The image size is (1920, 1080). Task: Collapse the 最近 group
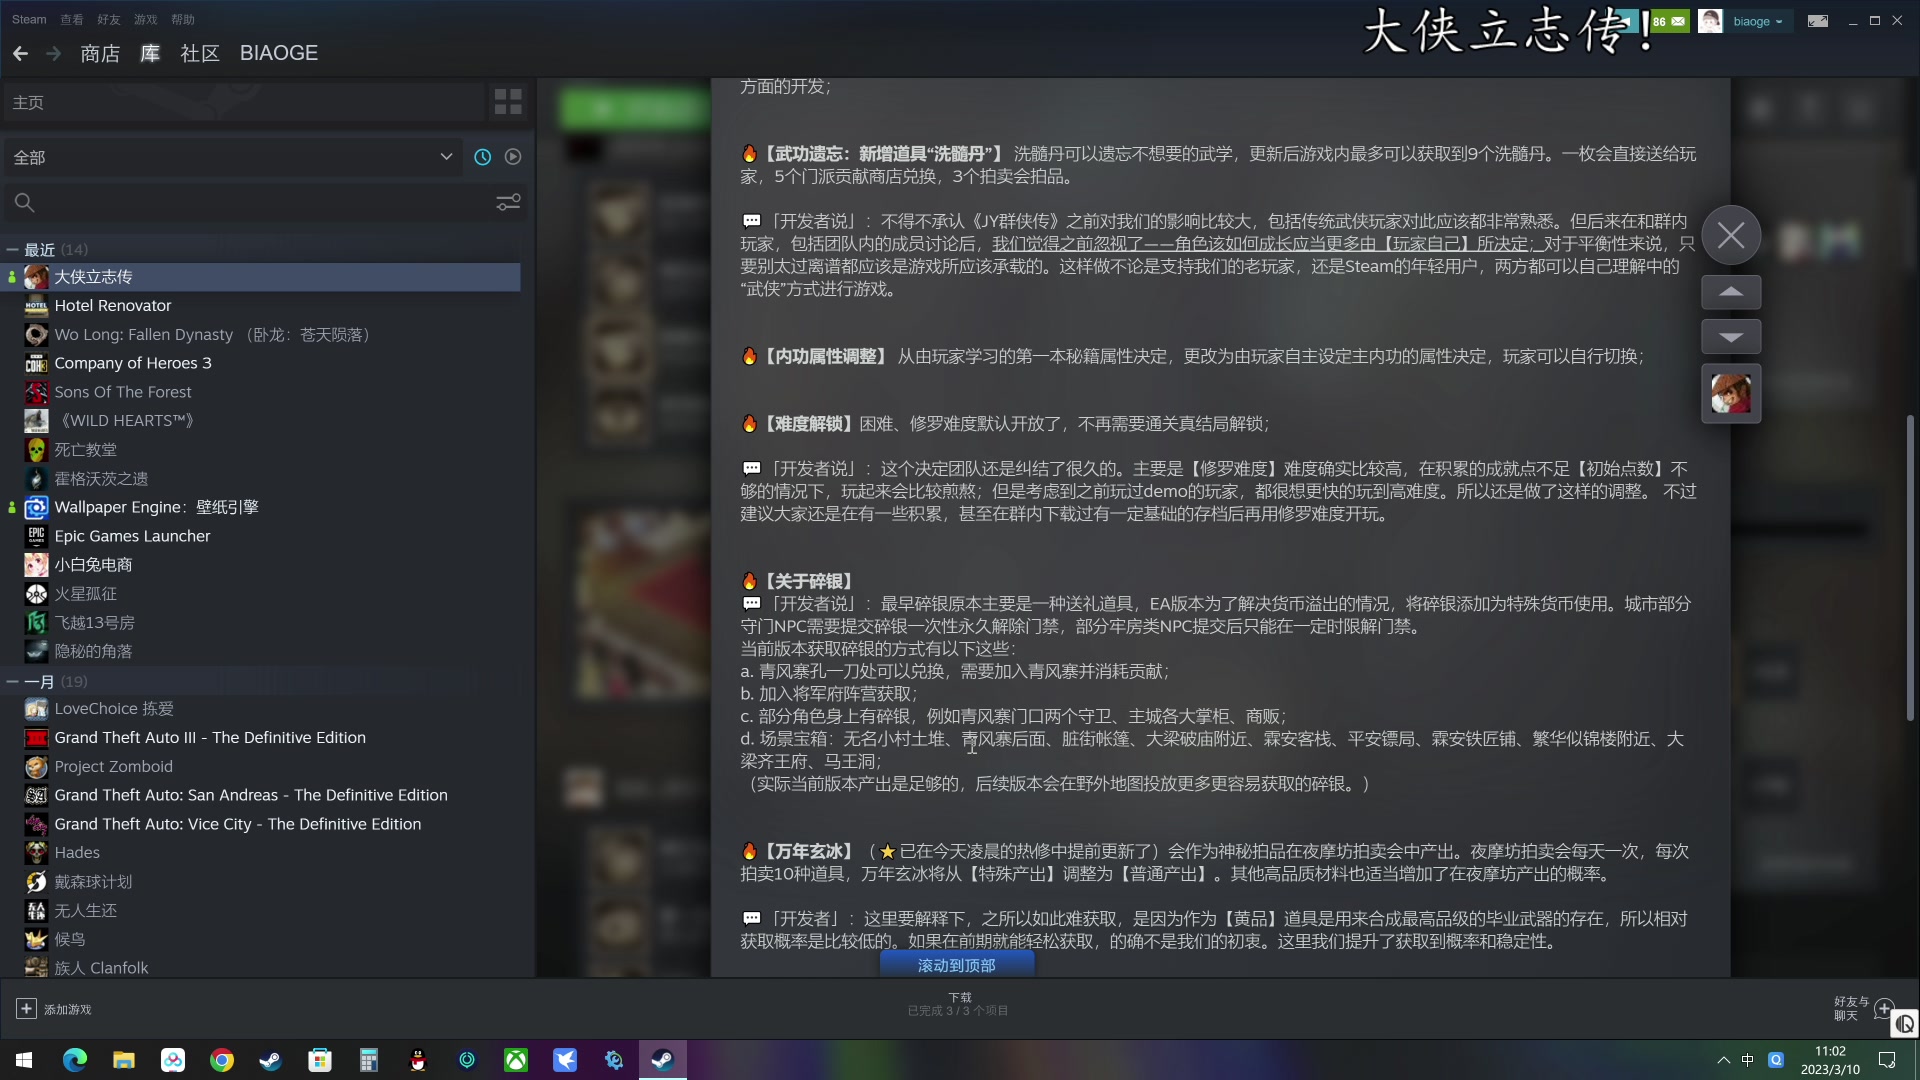[x=12, y=249]
